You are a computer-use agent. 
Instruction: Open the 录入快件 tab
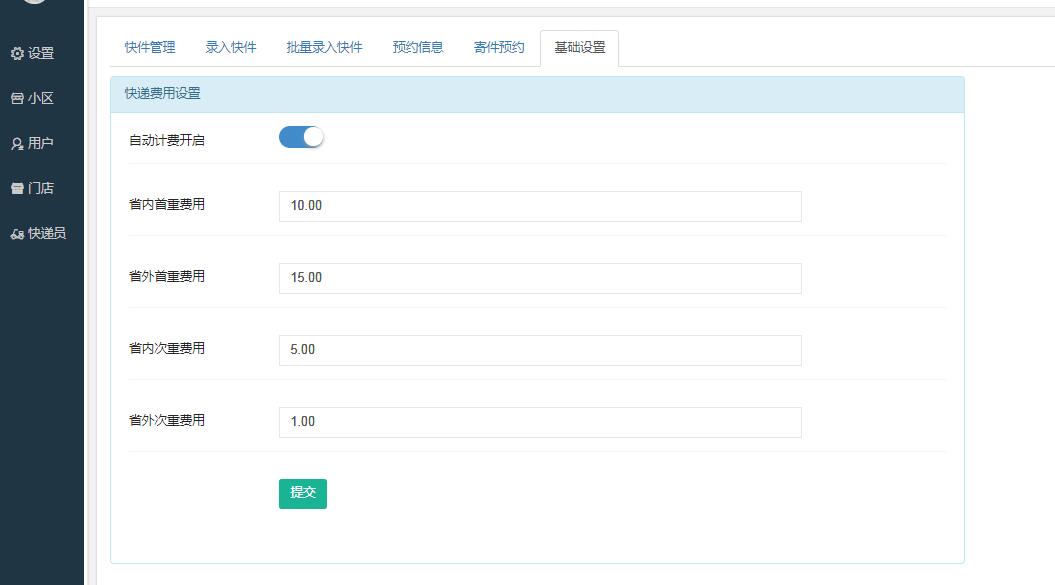pos(230,46)
